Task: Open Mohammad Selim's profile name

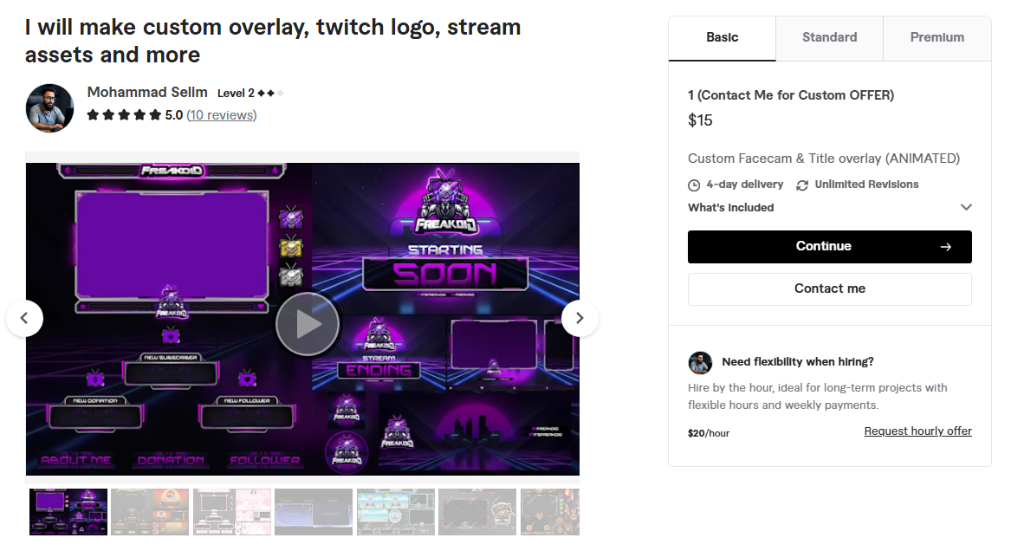Action: [x=147, y=92]
